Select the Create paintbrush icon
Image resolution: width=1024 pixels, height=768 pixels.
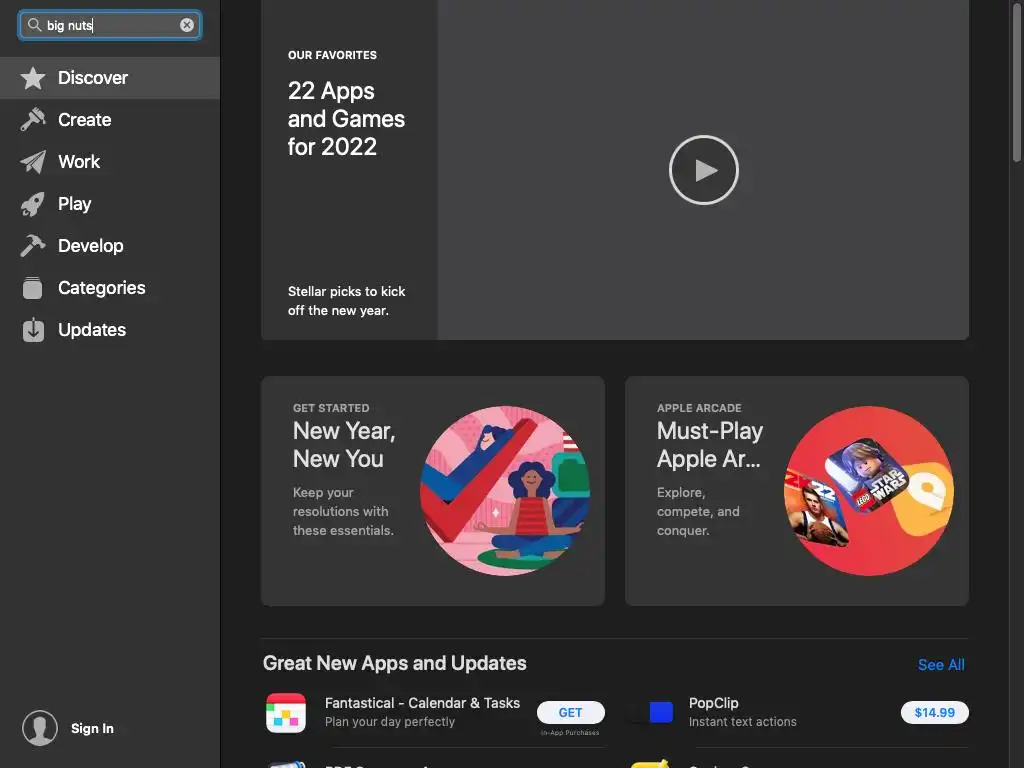(x=33, y=120)
